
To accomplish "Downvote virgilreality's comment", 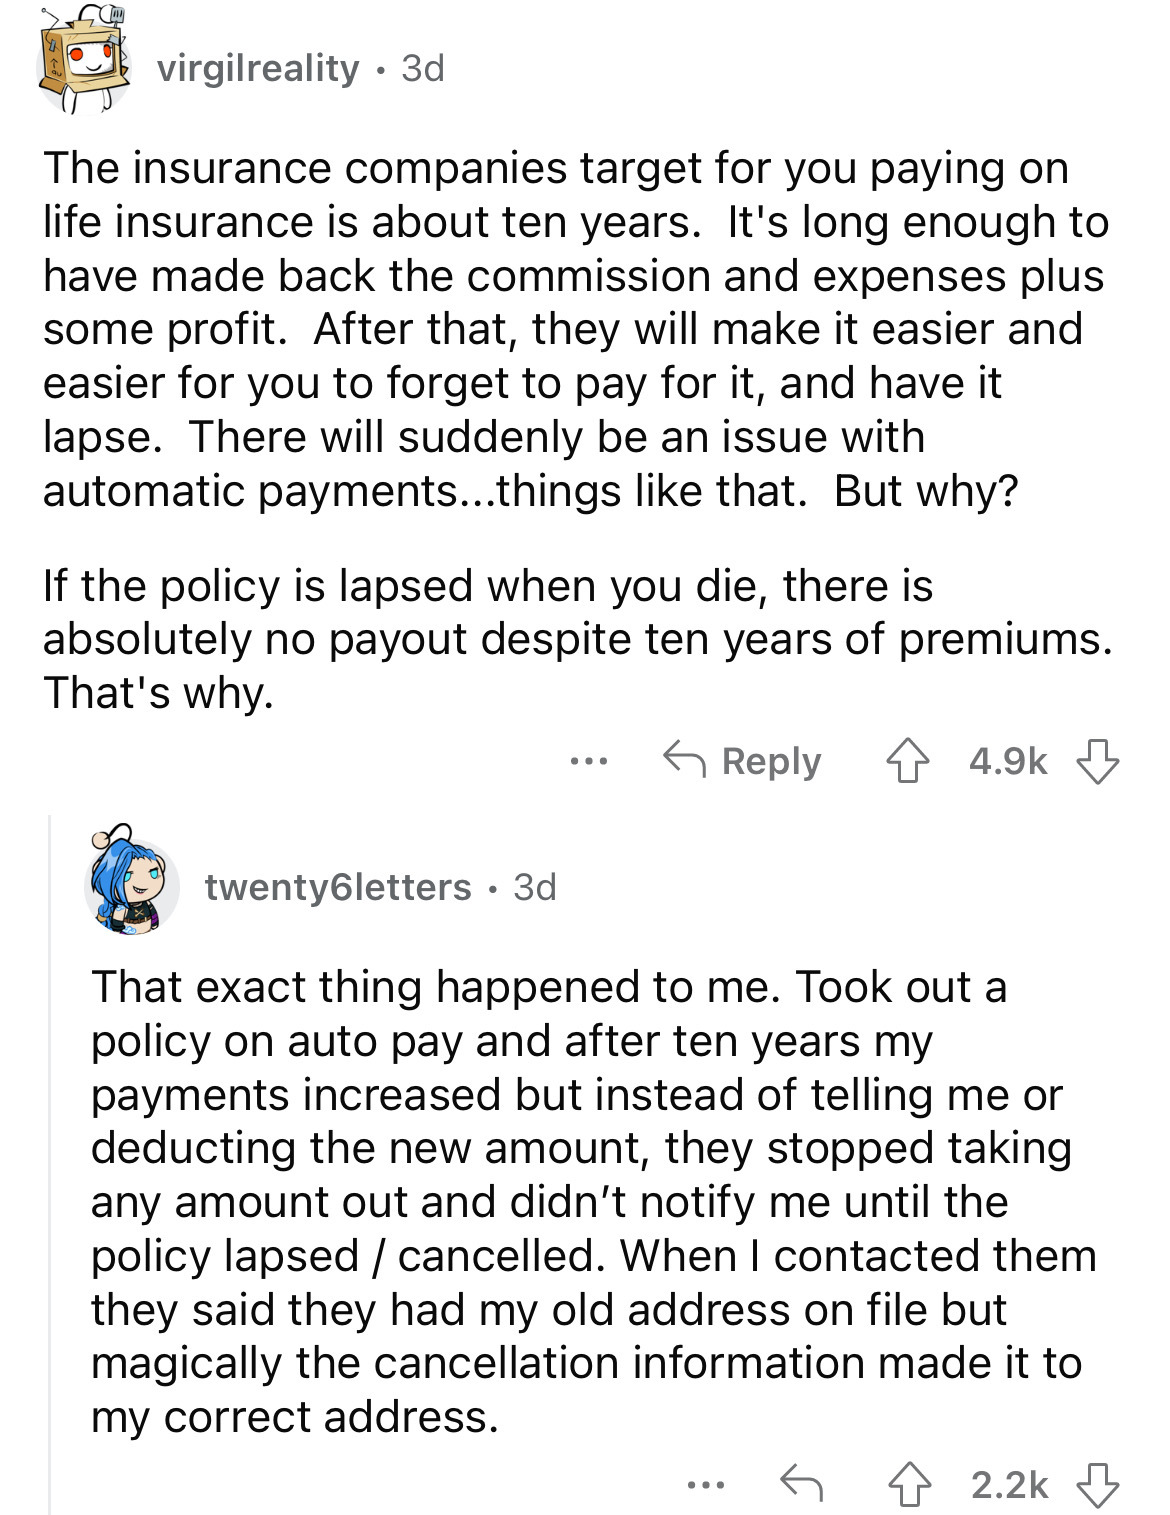I will point(1097,762).
